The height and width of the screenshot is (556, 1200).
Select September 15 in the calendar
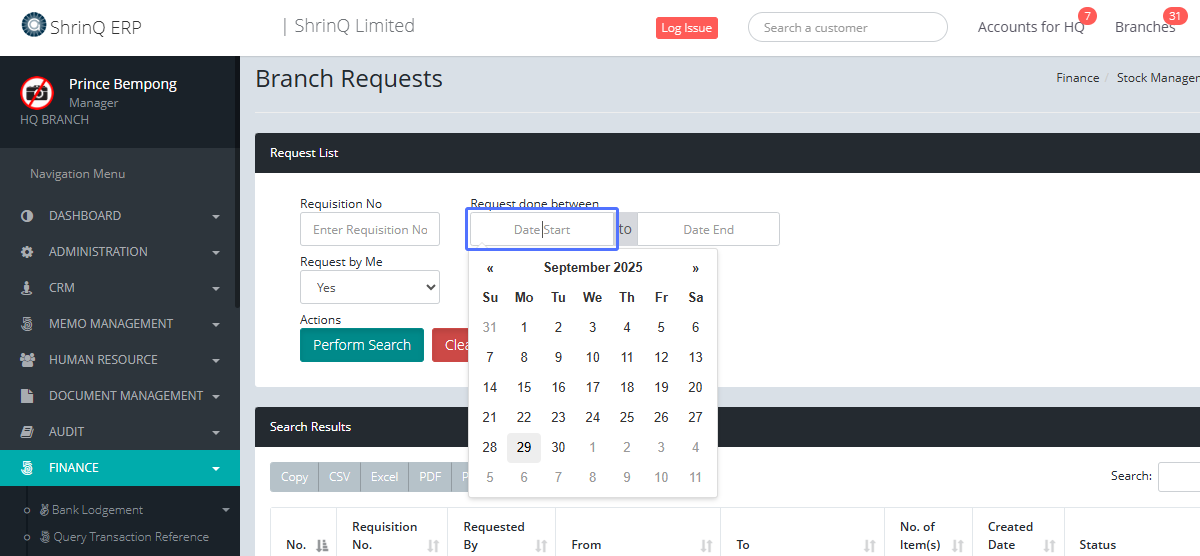pyautogui.click(x=524, y=387)
